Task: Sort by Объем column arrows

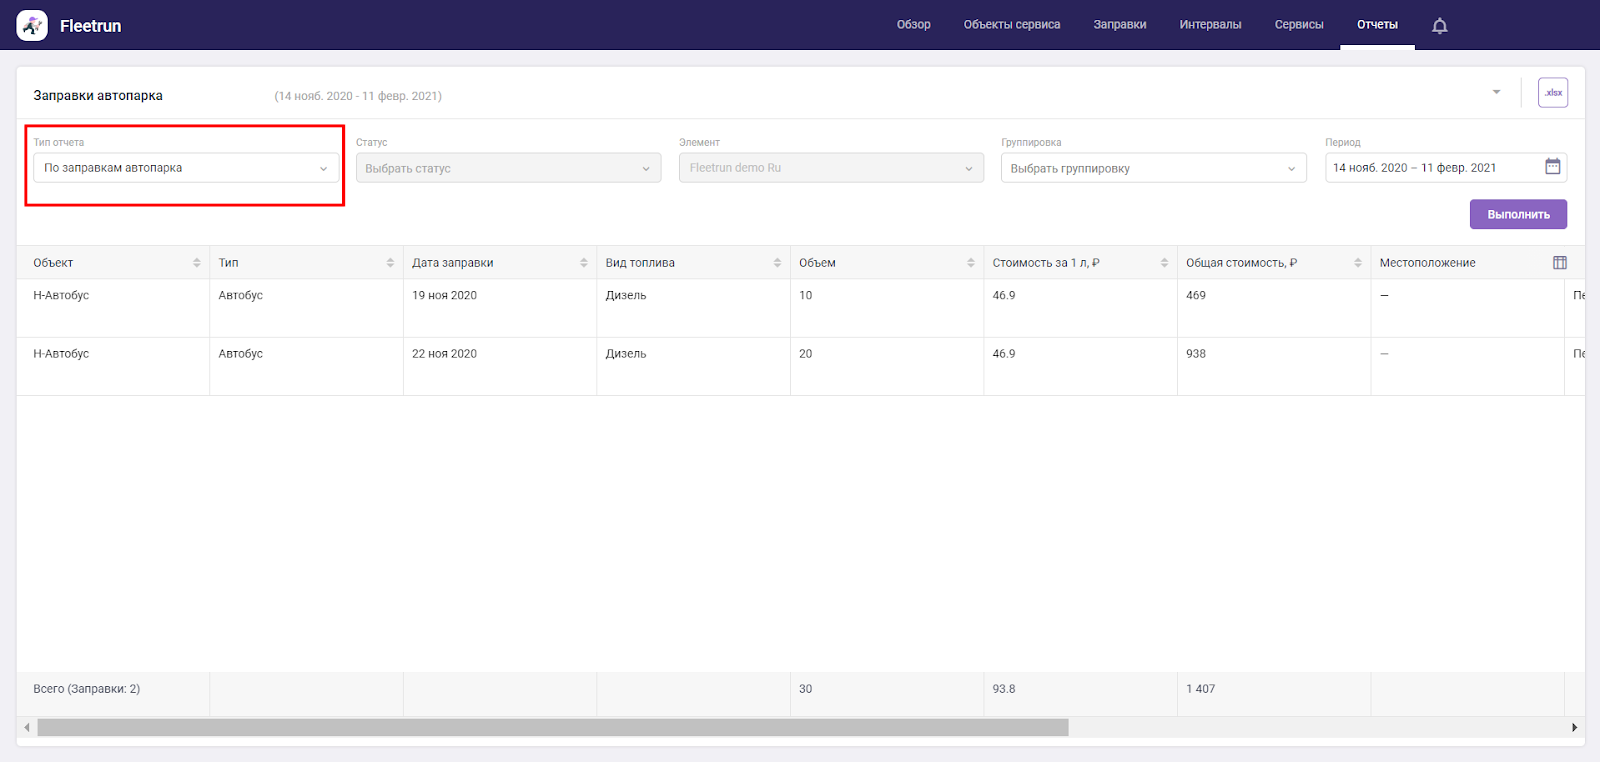Action: pos(970,263)
